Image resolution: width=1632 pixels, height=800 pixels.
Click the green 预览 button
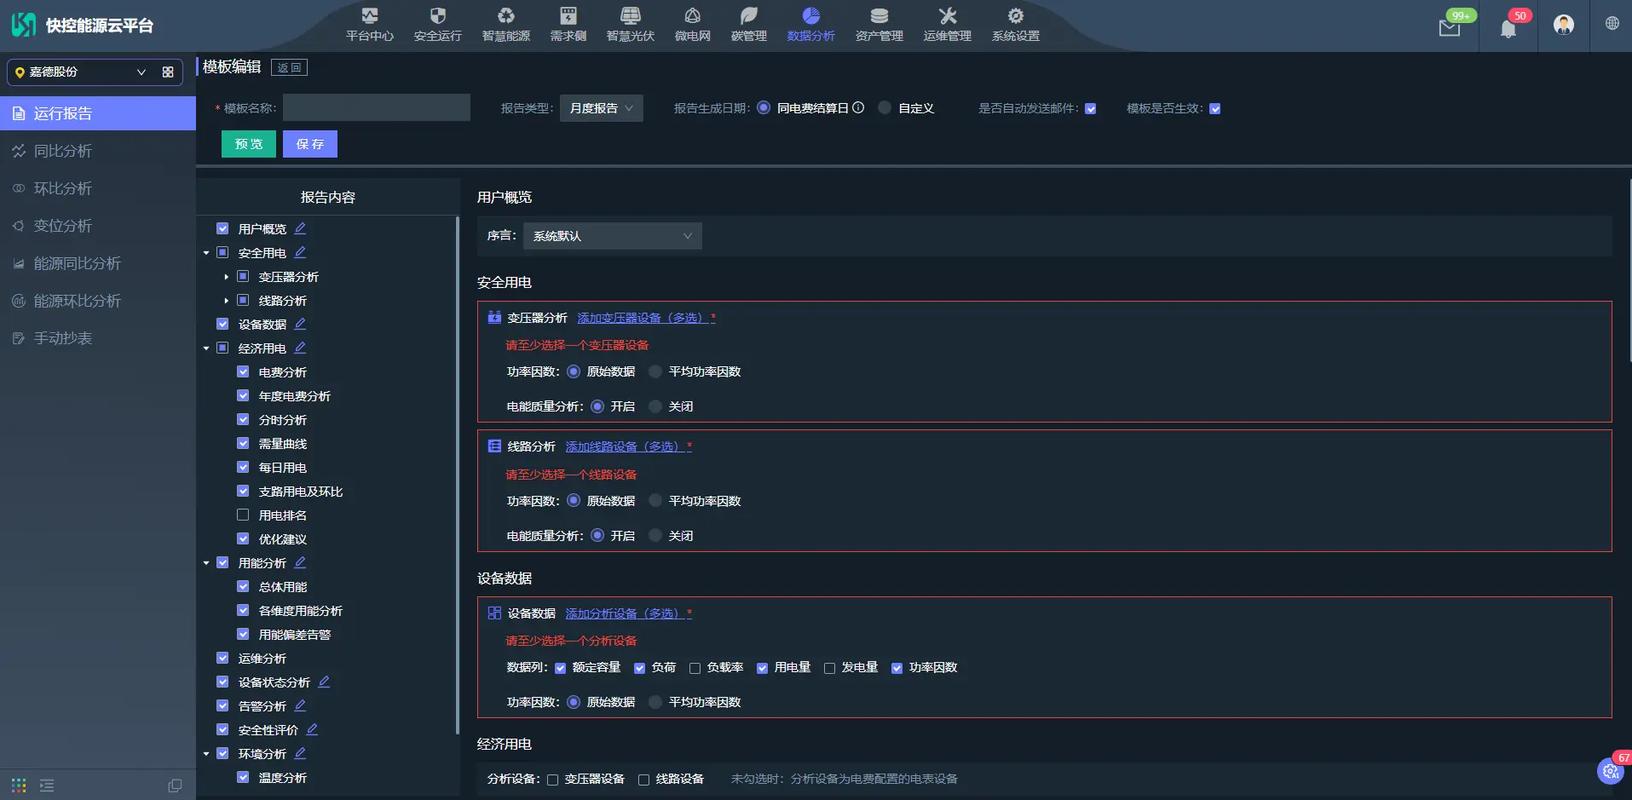tap(248, 144)
